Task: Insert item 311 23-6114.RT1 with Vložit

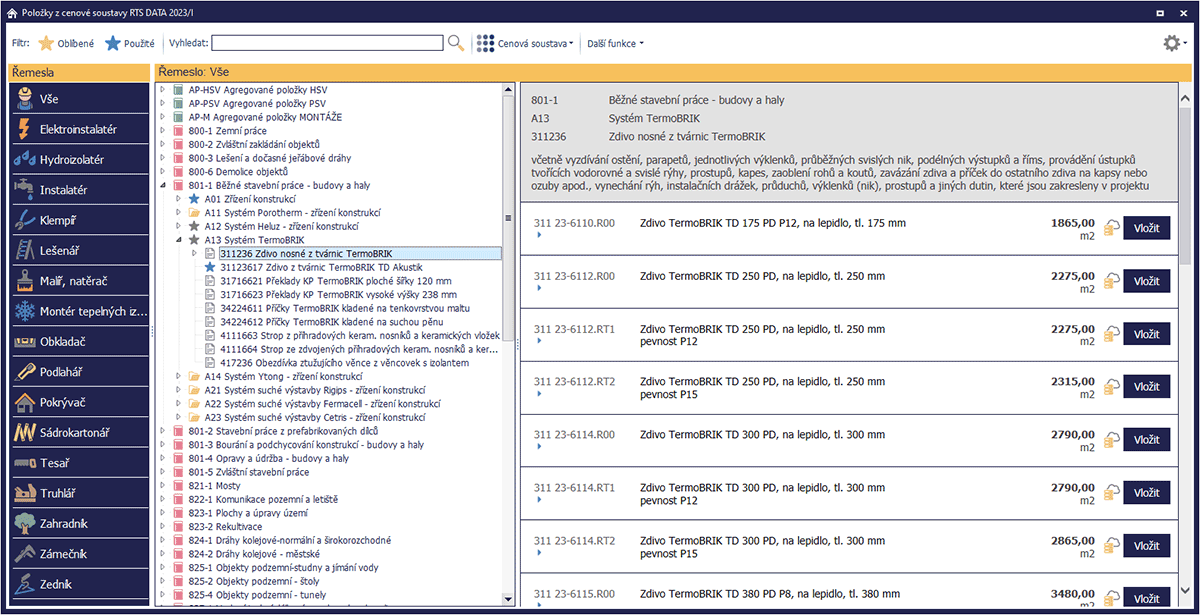Action: 1146,494
